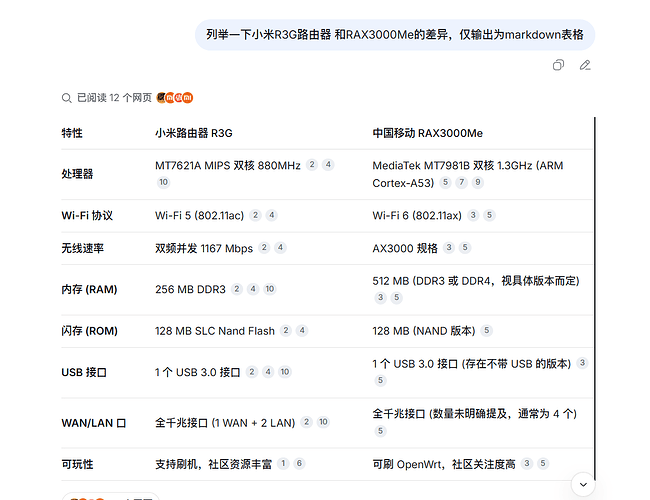Open the source favicons next to 已阅读 12 个网页
This screenshot has height=500, width=650.
coord(175,98)
